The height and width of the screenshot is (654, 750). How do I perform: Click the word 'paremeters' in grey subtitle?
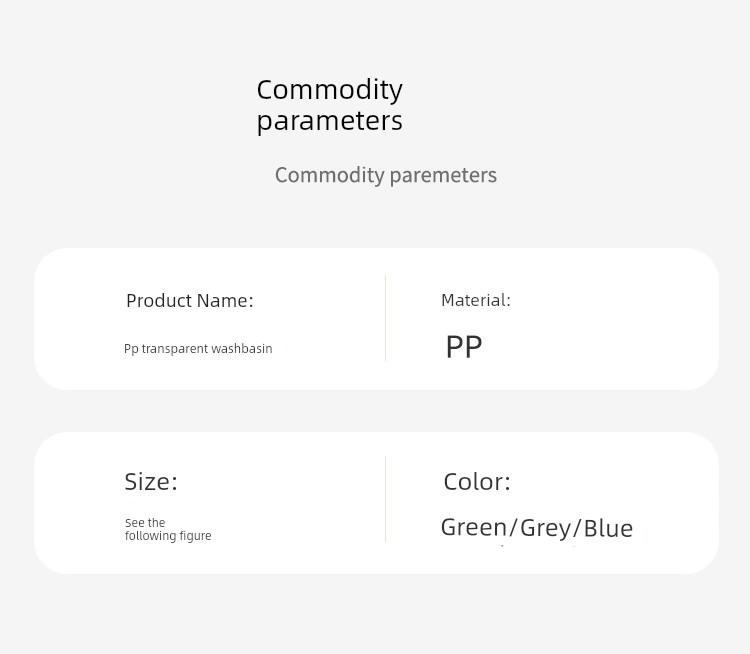[x=443, y=176]
